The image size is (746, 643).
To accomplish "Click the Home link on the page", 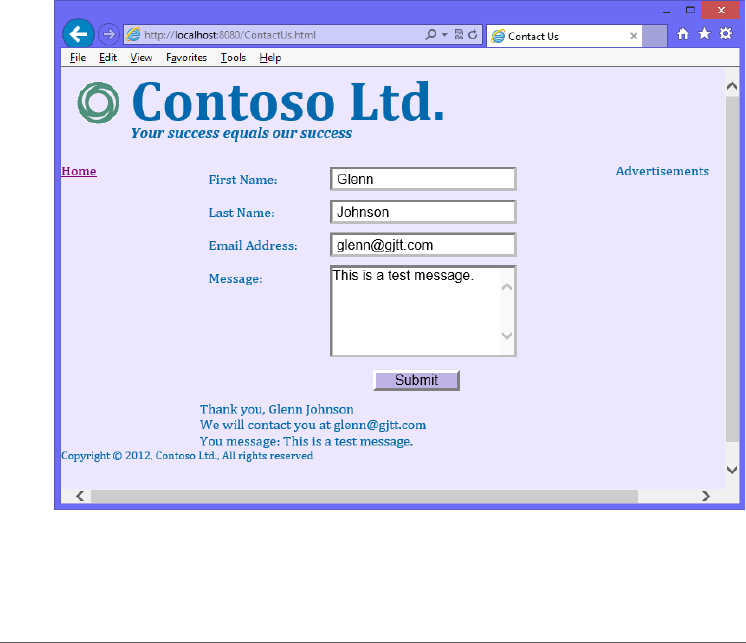I will pos(79,171).
